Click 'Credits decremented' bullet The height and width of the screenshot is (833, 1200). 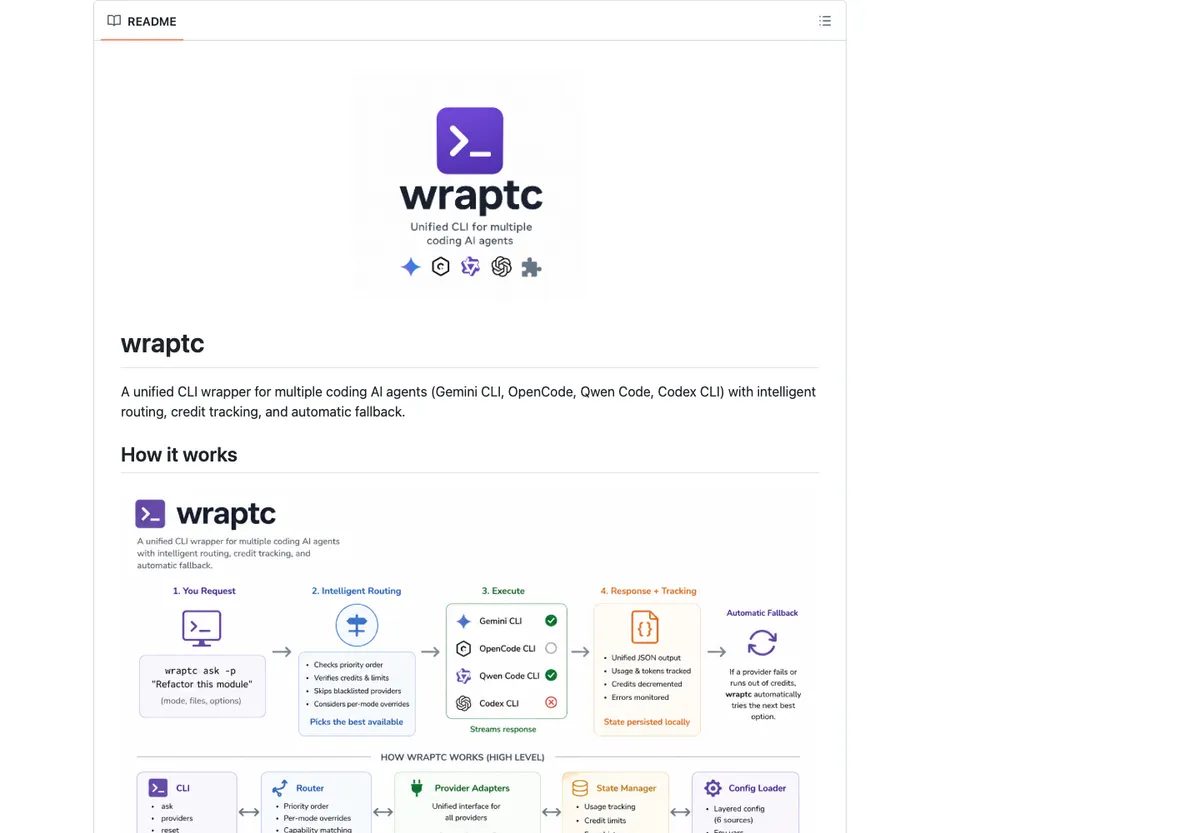[646, 684]
